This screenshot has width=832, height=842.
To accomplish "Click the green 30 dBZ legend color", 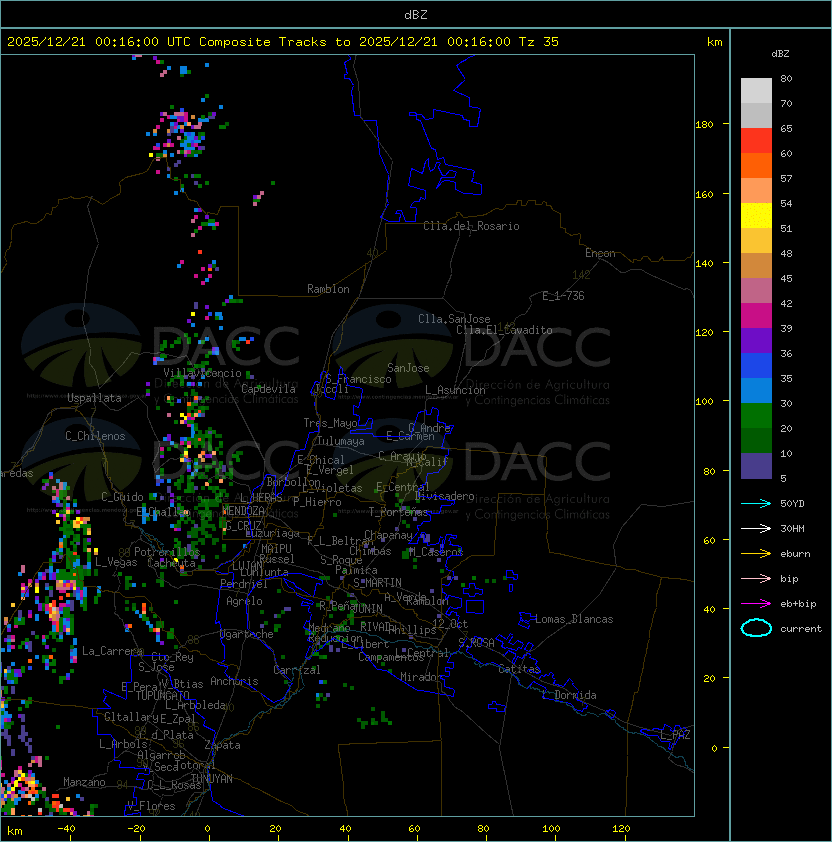I will click(756, 415).
